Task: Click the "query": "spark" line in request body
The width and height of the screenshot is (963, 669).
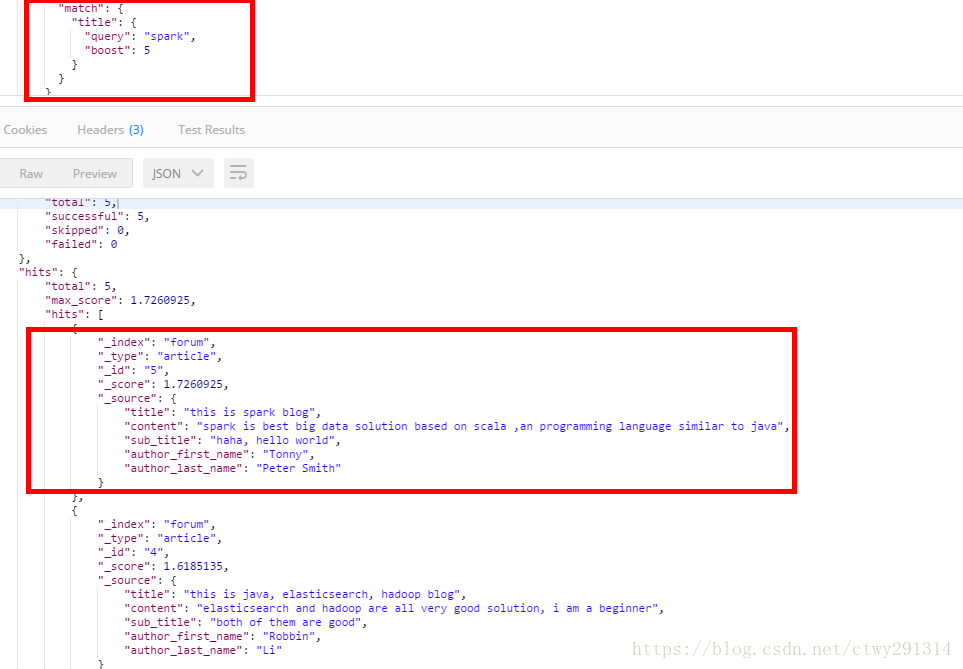Action: click(140, 36)
